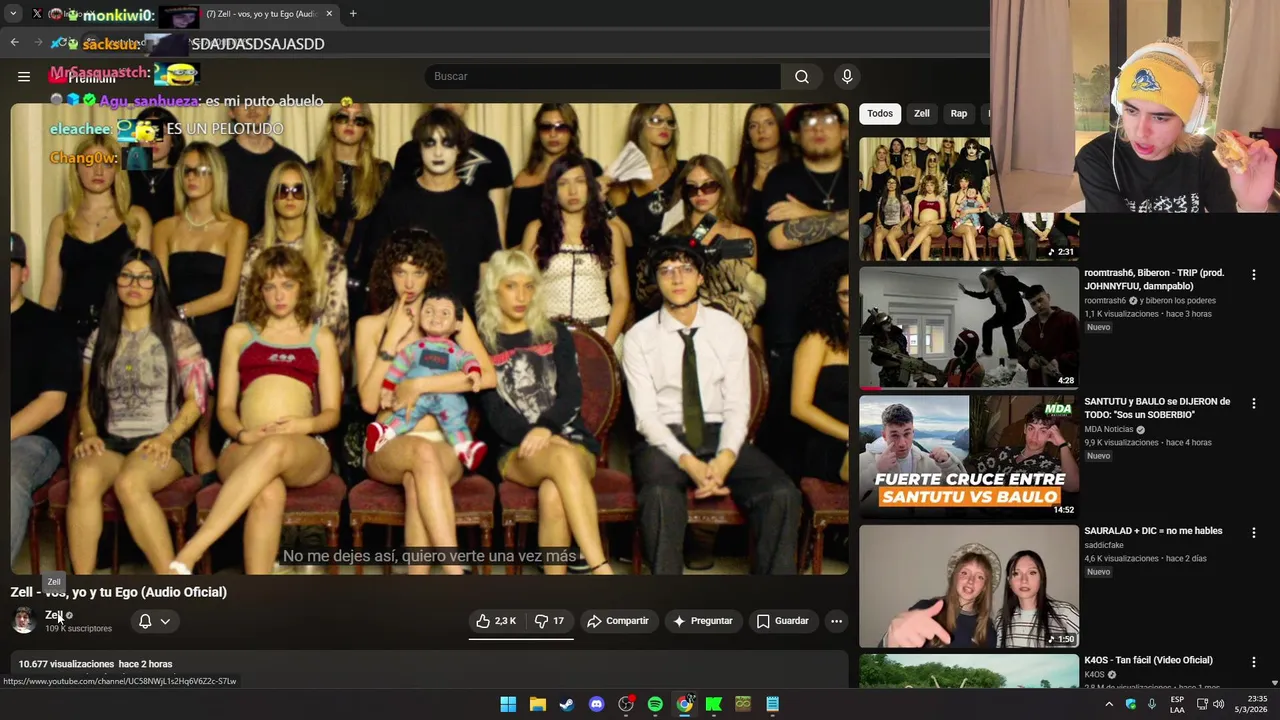The width and height of the screenshot is (1280, 720).
Task: Expand notification options chevron beside the bell
Action: (165, 621)
